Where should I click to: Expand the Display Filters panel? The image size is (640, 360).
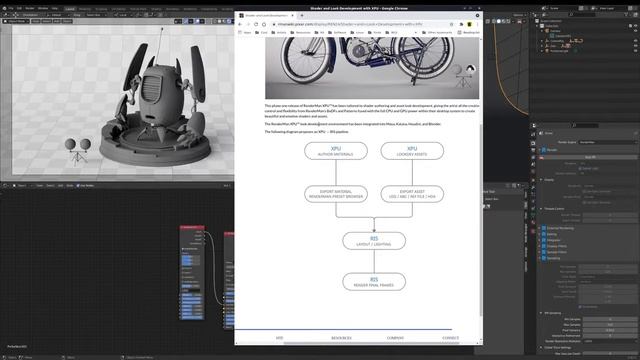(x=540, y=246)
